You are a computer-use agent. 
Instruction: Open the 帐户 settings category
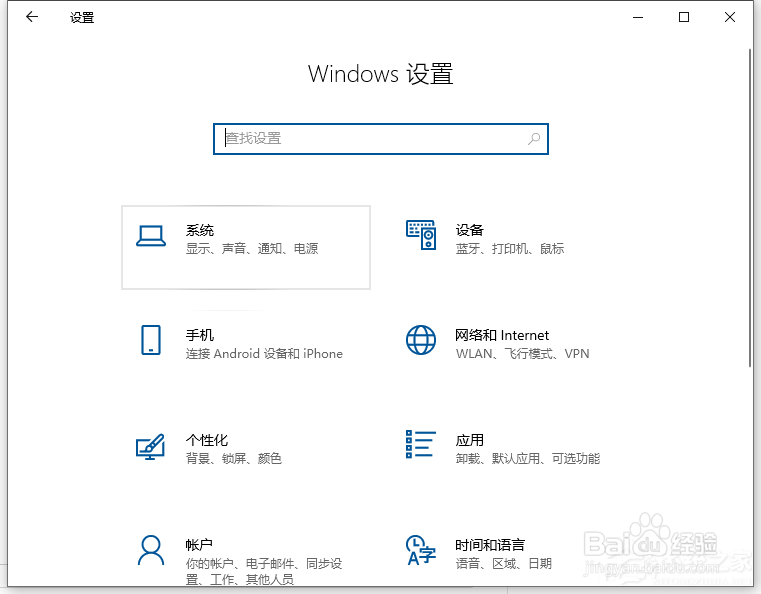coord(246,553)
